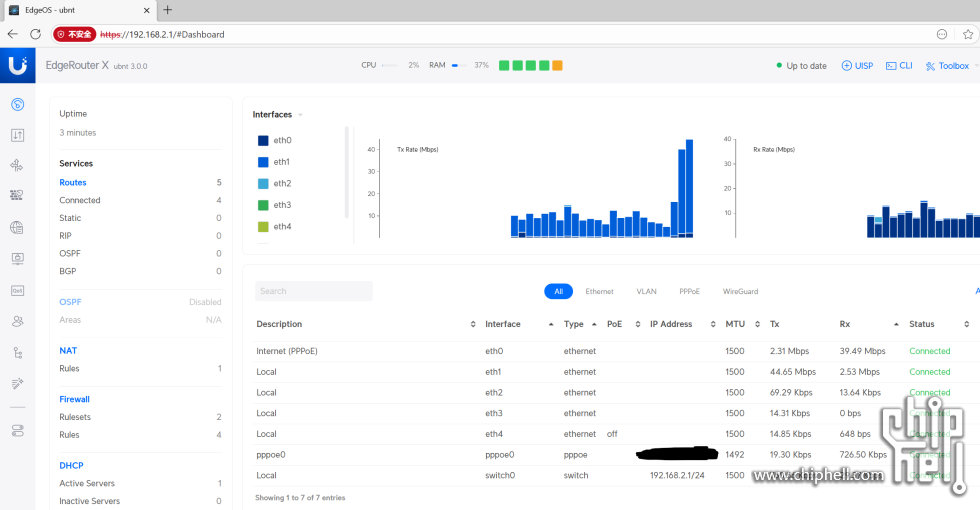Open the Firewall link
The image size is (980, 510).
[74, 399]
